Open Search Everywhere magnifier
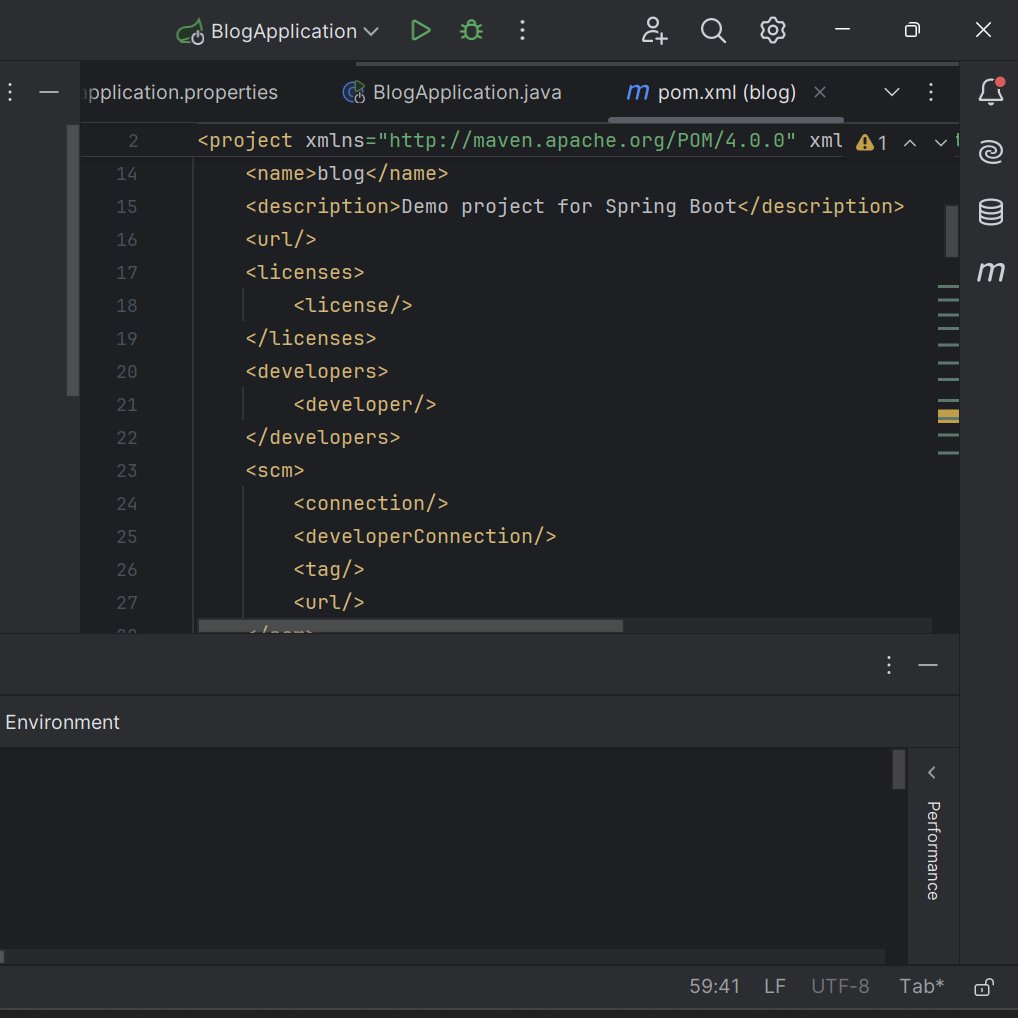Viewport: 1018px width, 1018px height. [x=713, y=31]
